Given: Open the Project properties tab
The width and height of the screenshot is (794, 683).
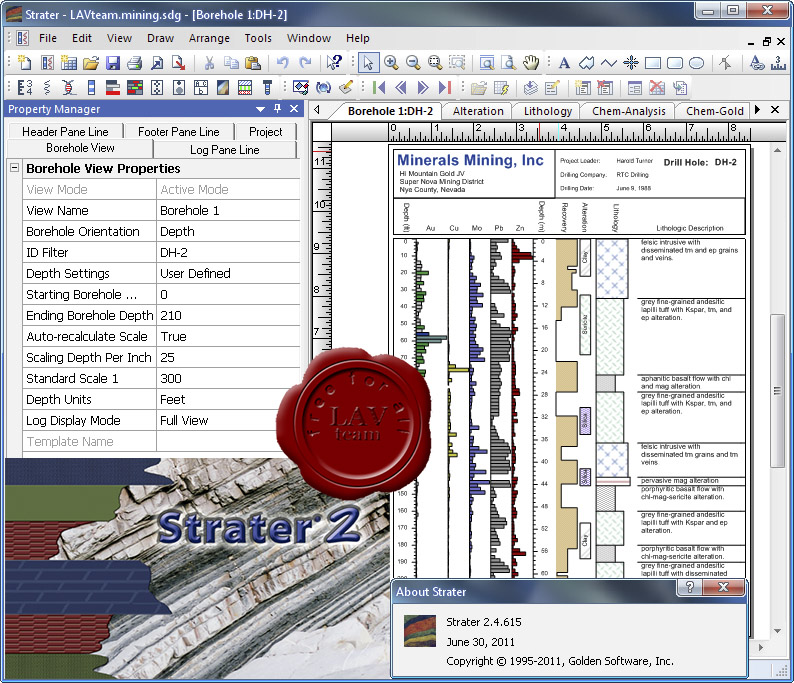Looking at the screenshot, I should [265, 132].
